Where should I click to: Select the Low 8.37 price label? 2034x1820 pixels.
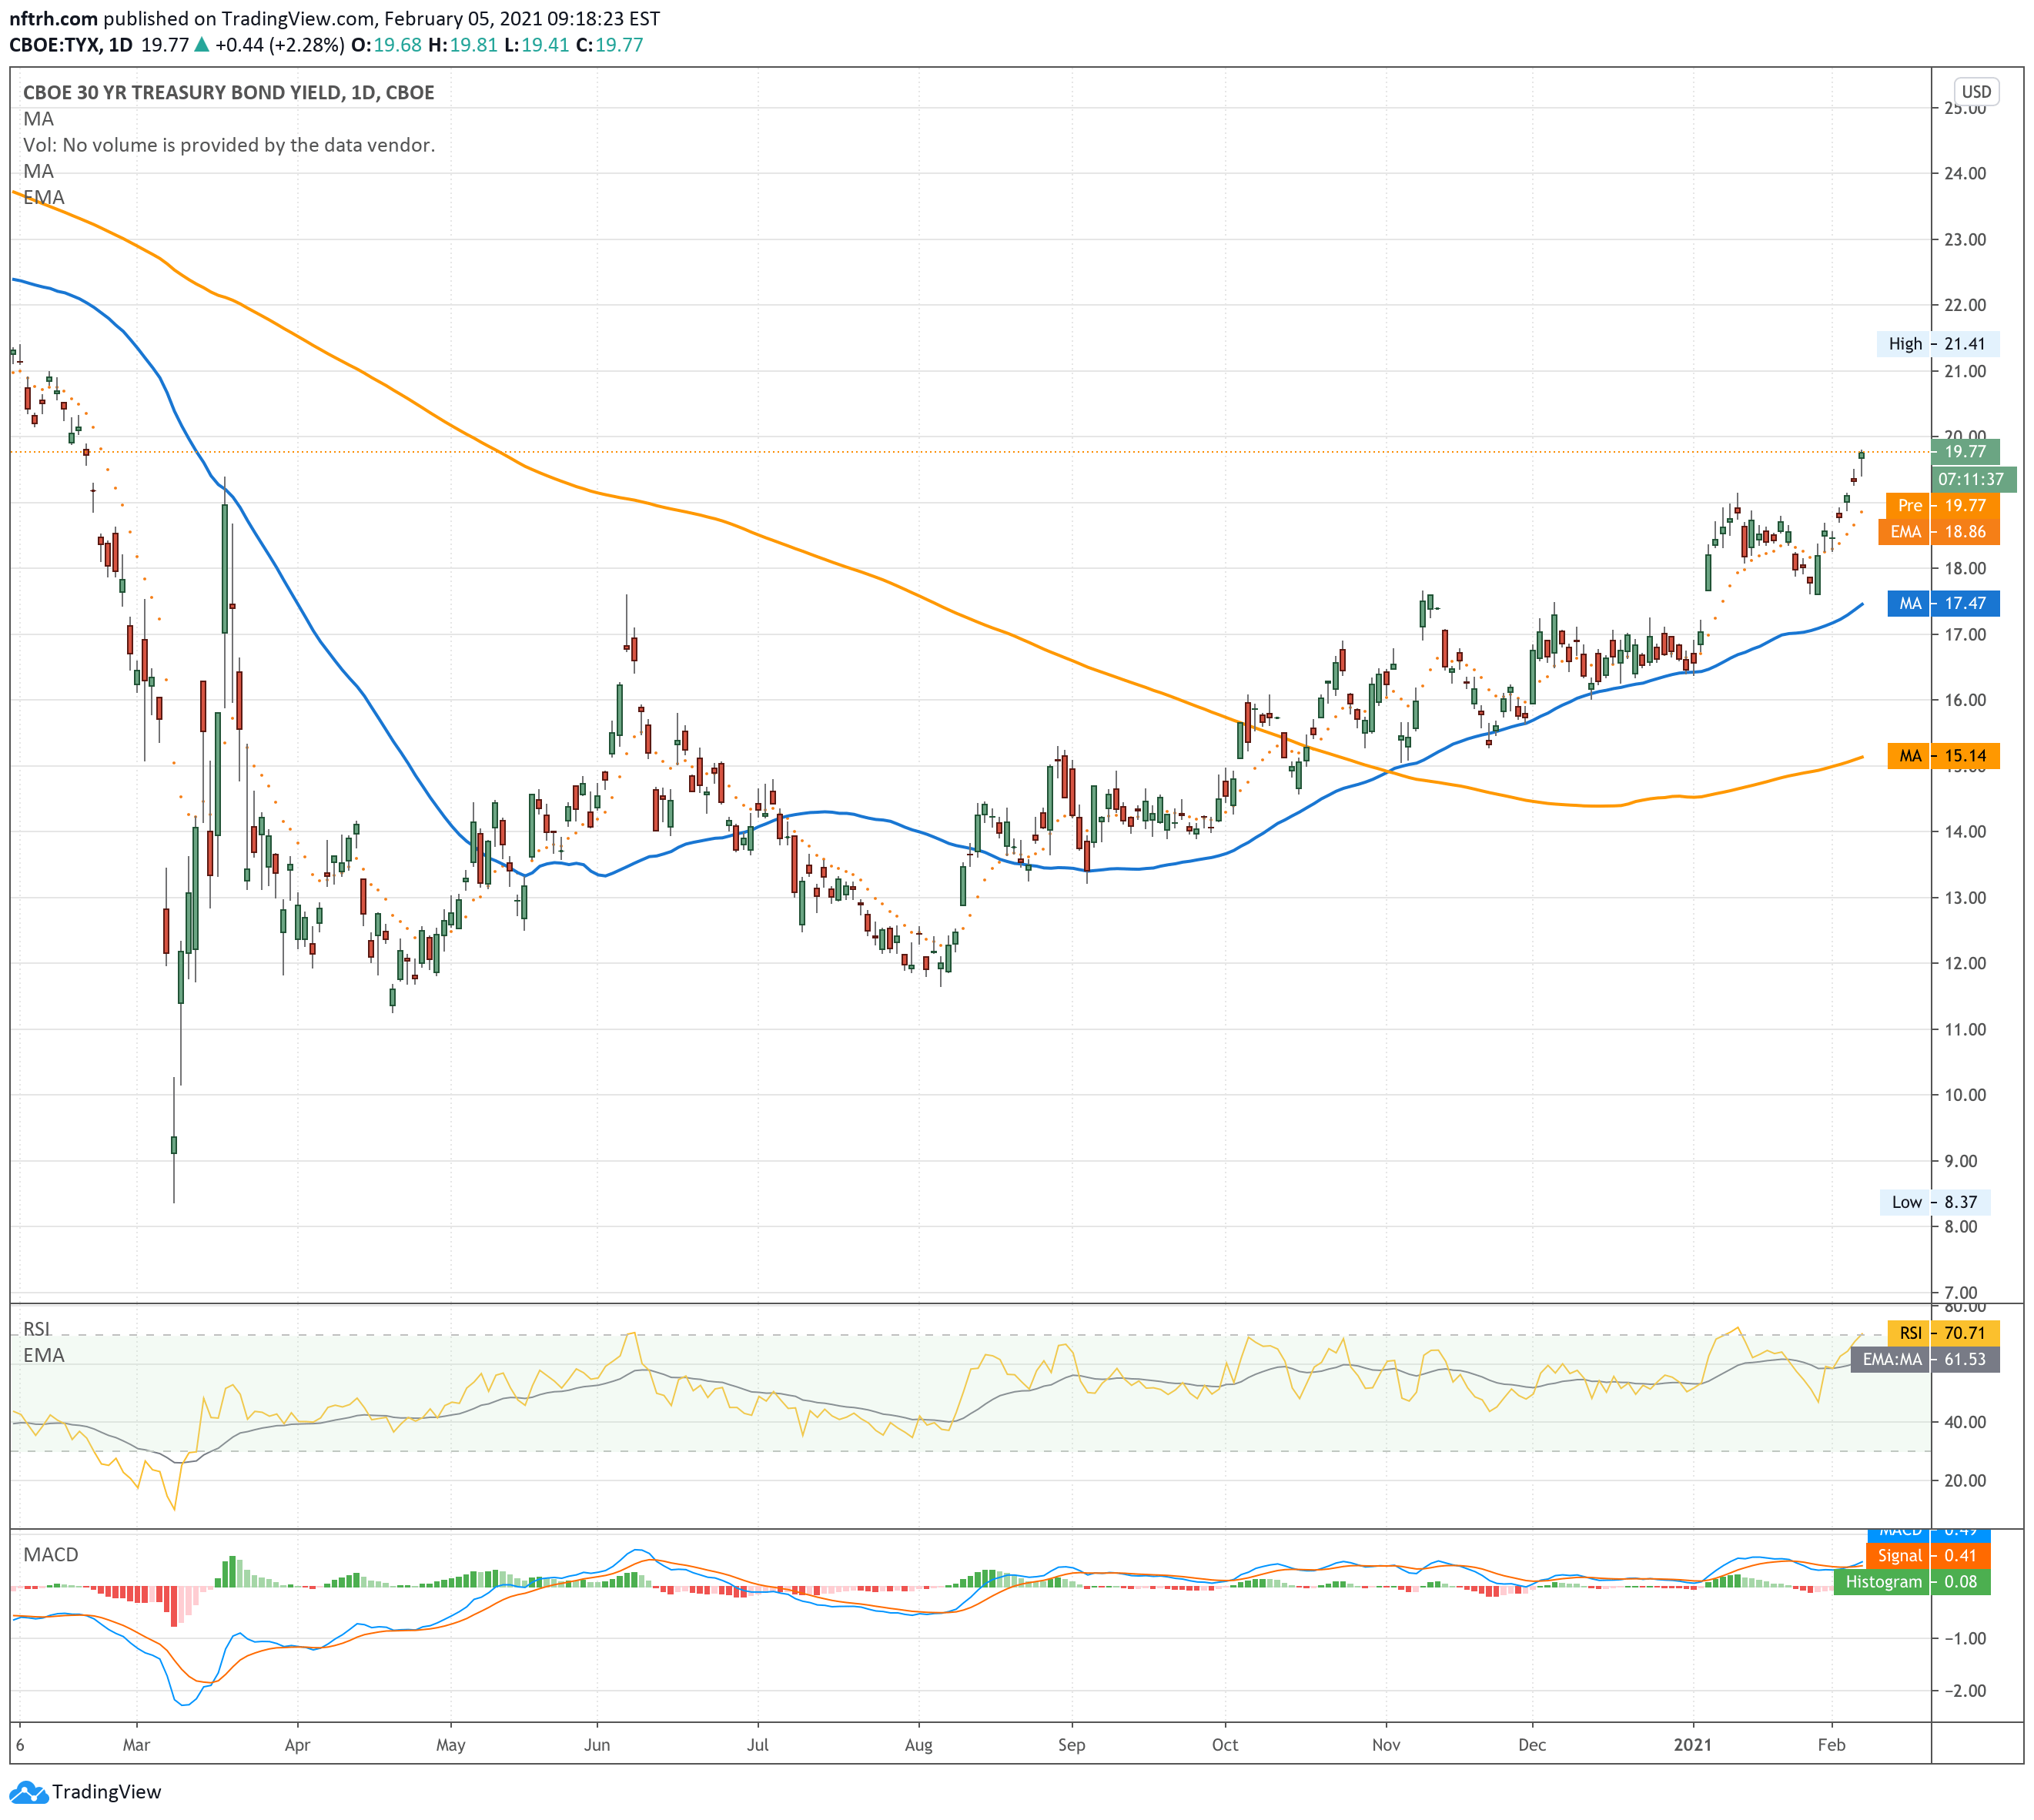click(x=1935, y=1202)
